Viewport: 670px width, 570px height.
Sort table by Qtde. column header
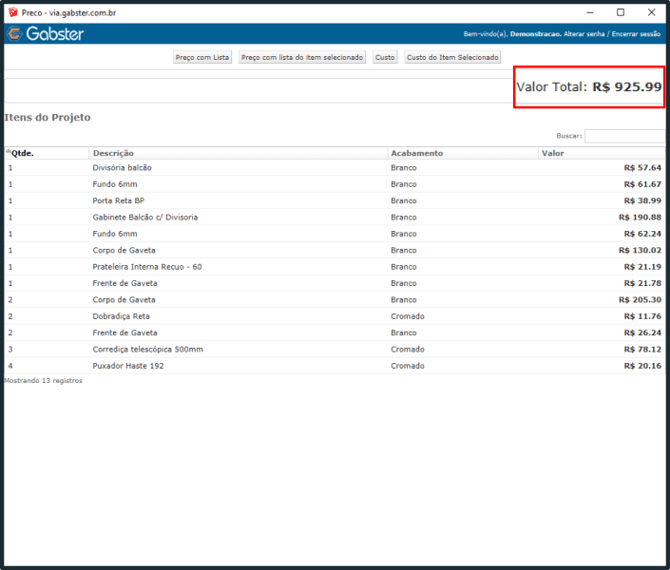22,153
